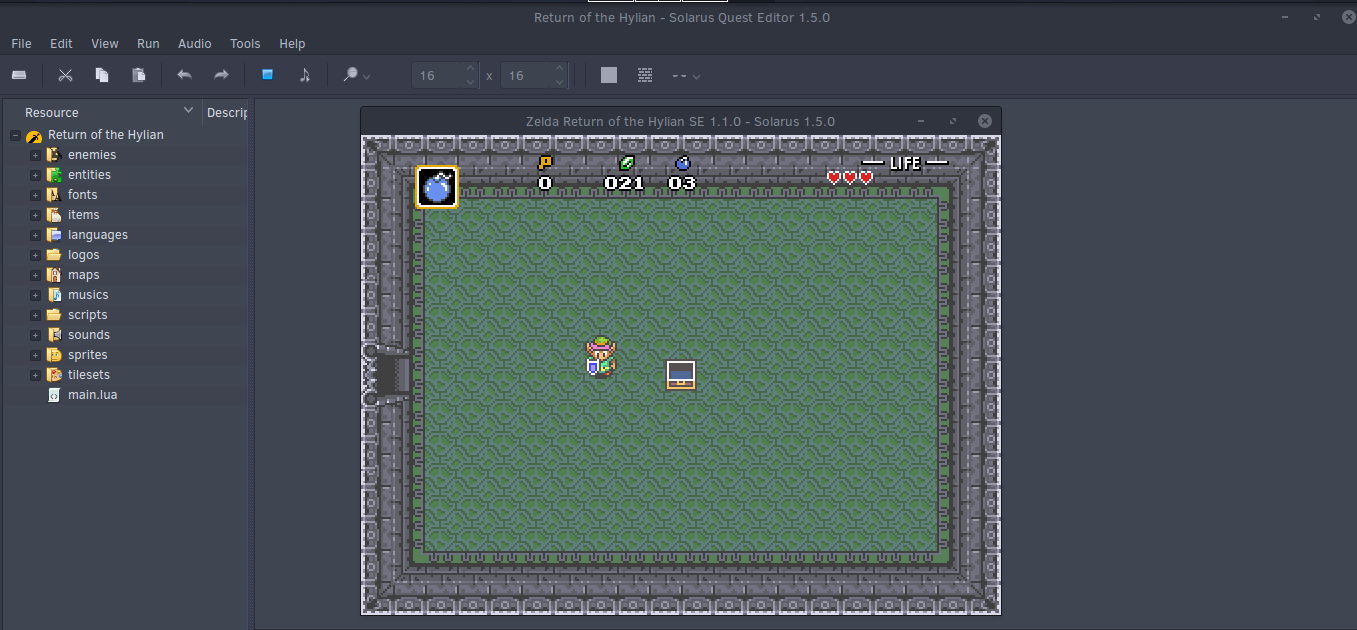This screenshot has height=630, width=1357.
Task: Click the Descrip column header
Action: 227,112
